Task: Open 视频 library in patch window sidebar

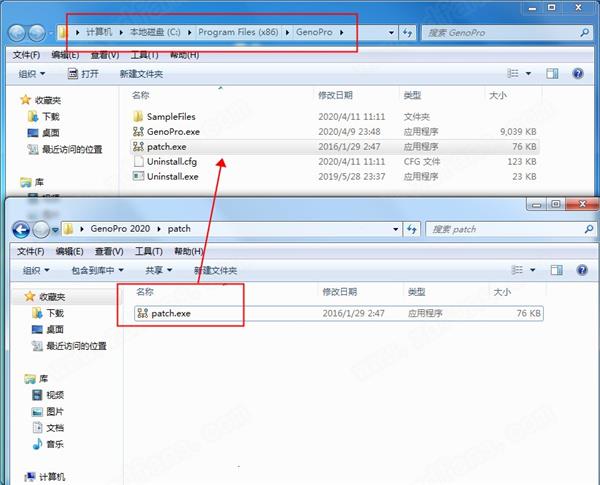Action: (48, 395)
